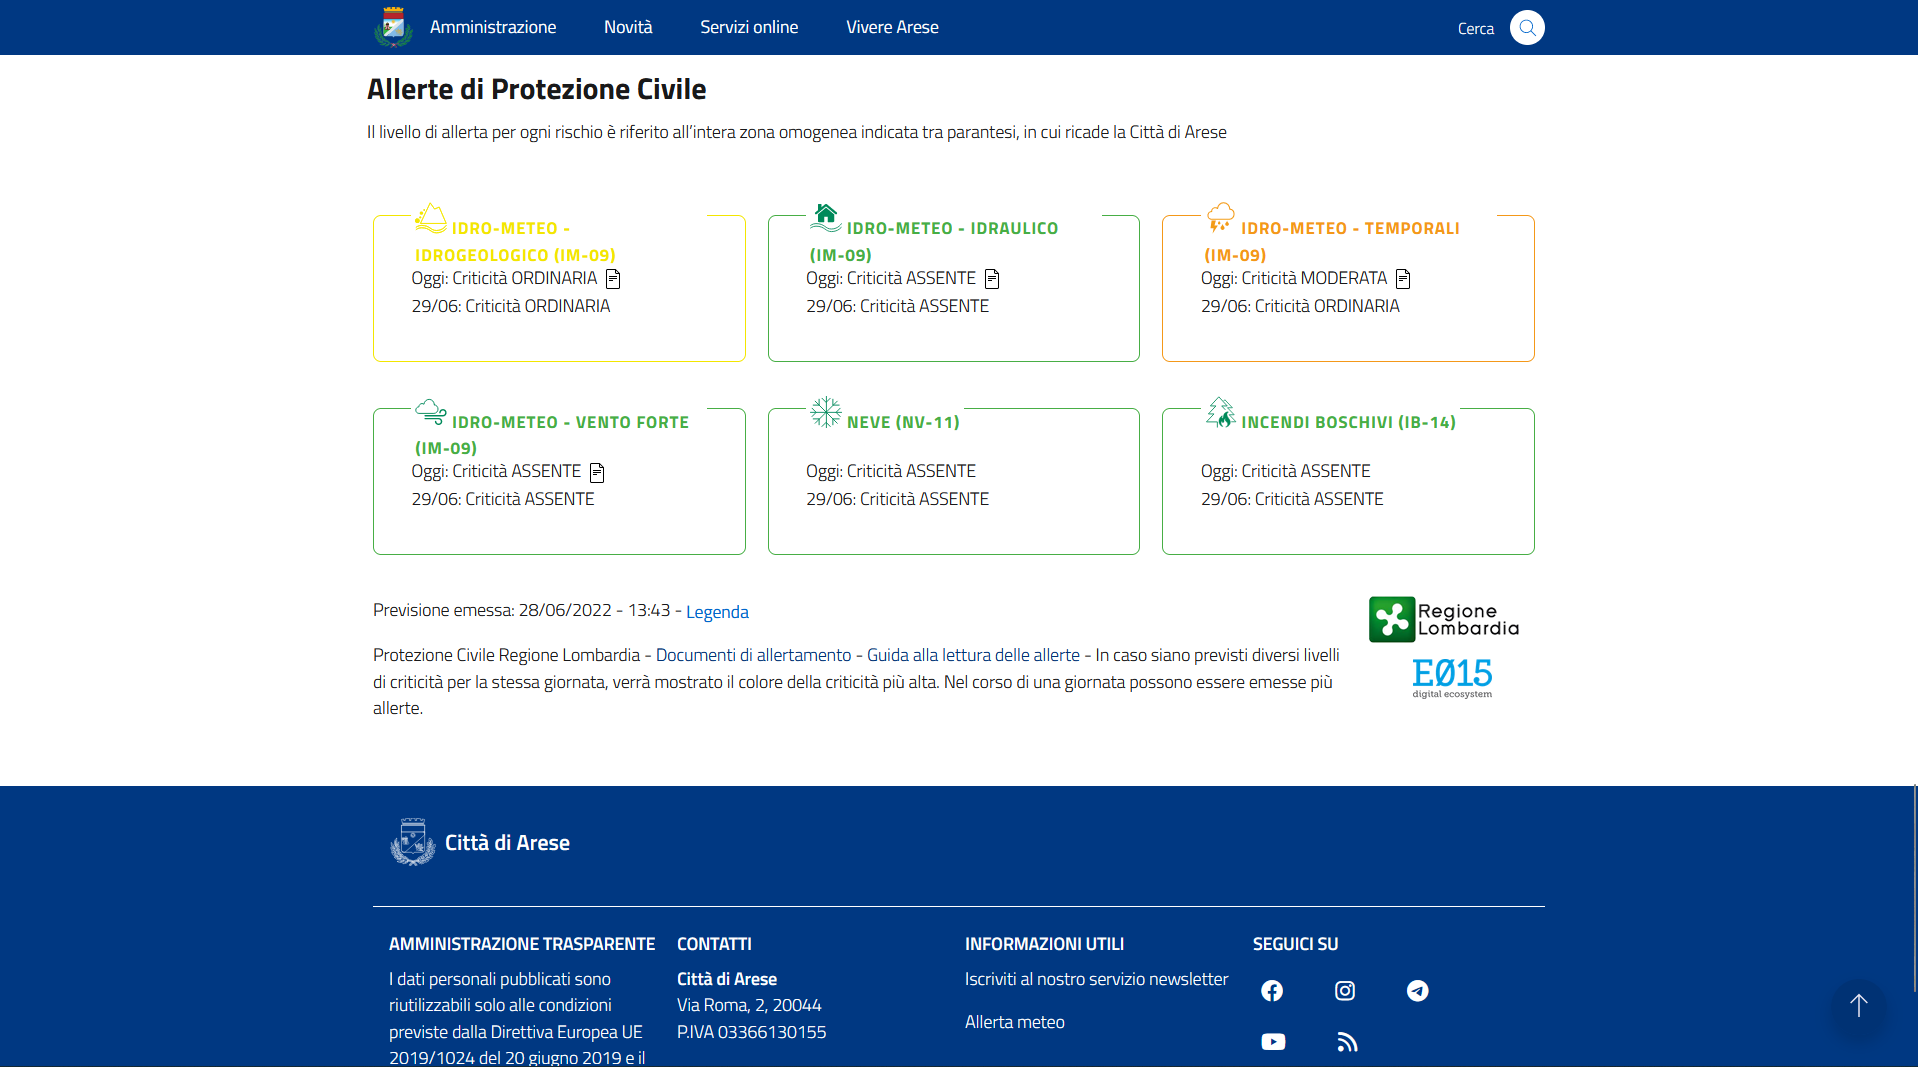Image resolution: width=1918 pixels, height=1067 pixels.
Task: Open Guida alla lettura delle allerte link
Action: [973, 655]
